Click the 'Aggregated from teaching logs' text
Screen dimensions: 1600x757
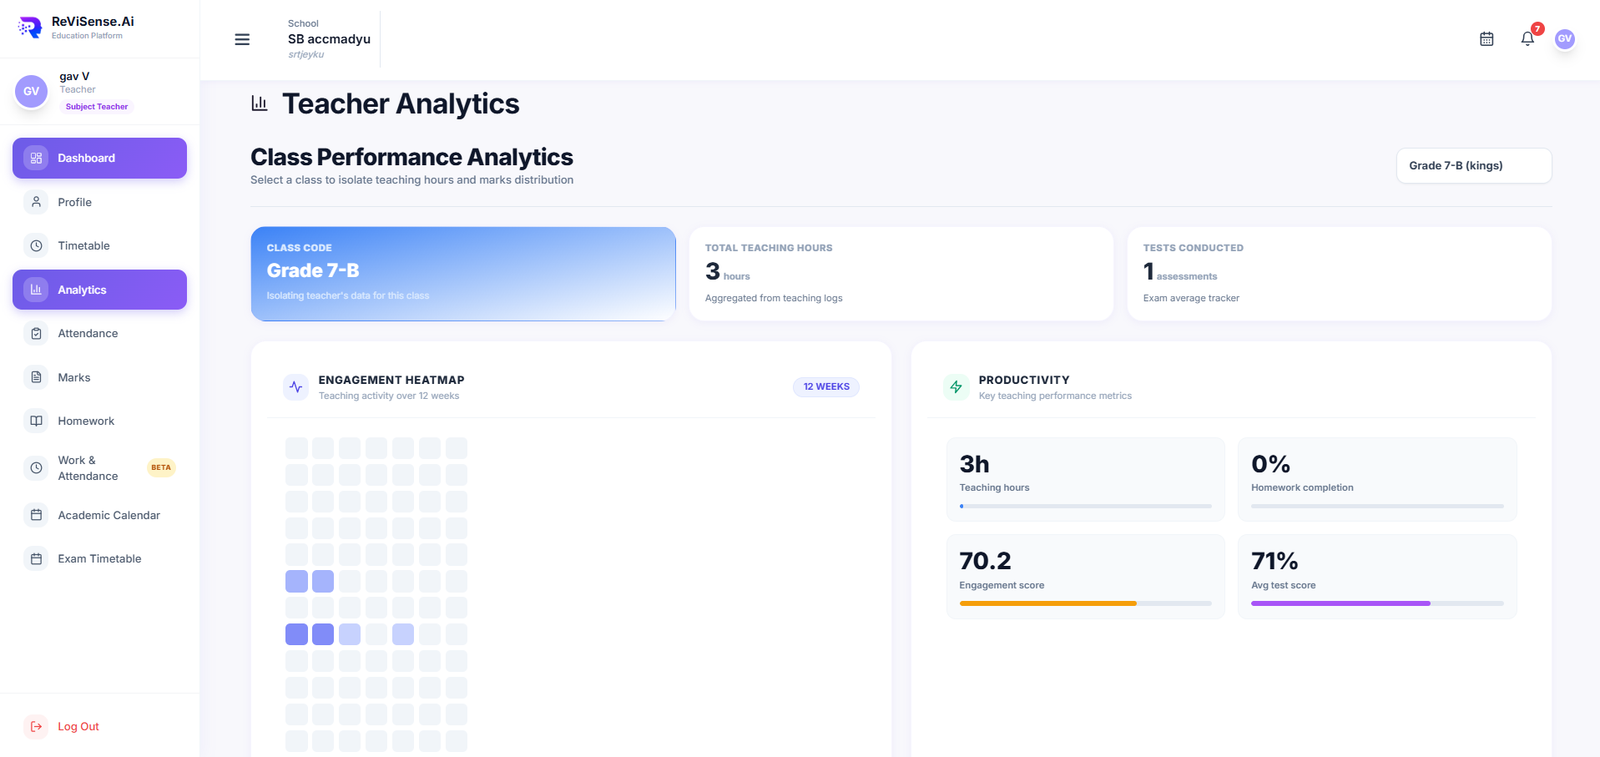[x=774, y=298]
